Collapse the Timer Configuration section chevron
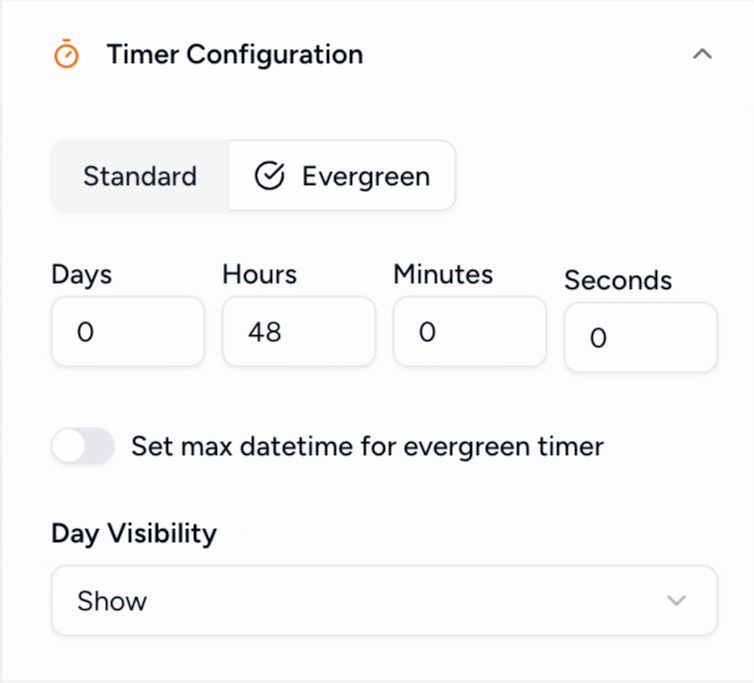The image size is (754, 683). pyautogui.click(x=702, y=54)
